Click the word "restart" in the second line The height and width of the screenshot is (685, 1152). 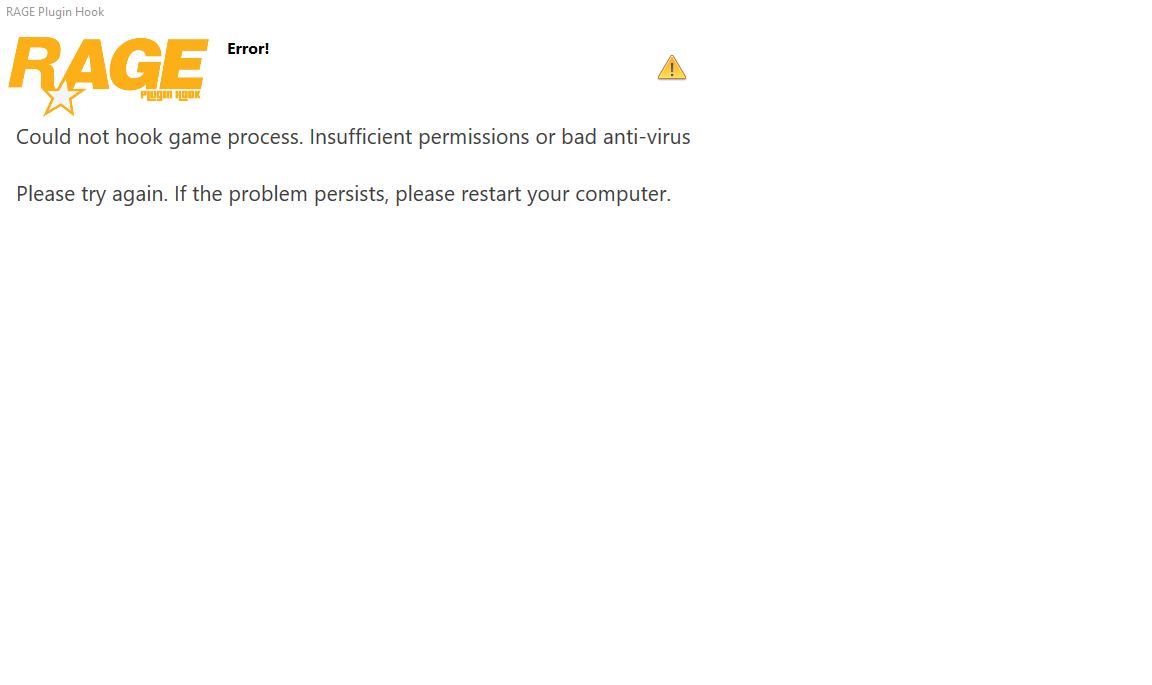click(x=491, y=194)
